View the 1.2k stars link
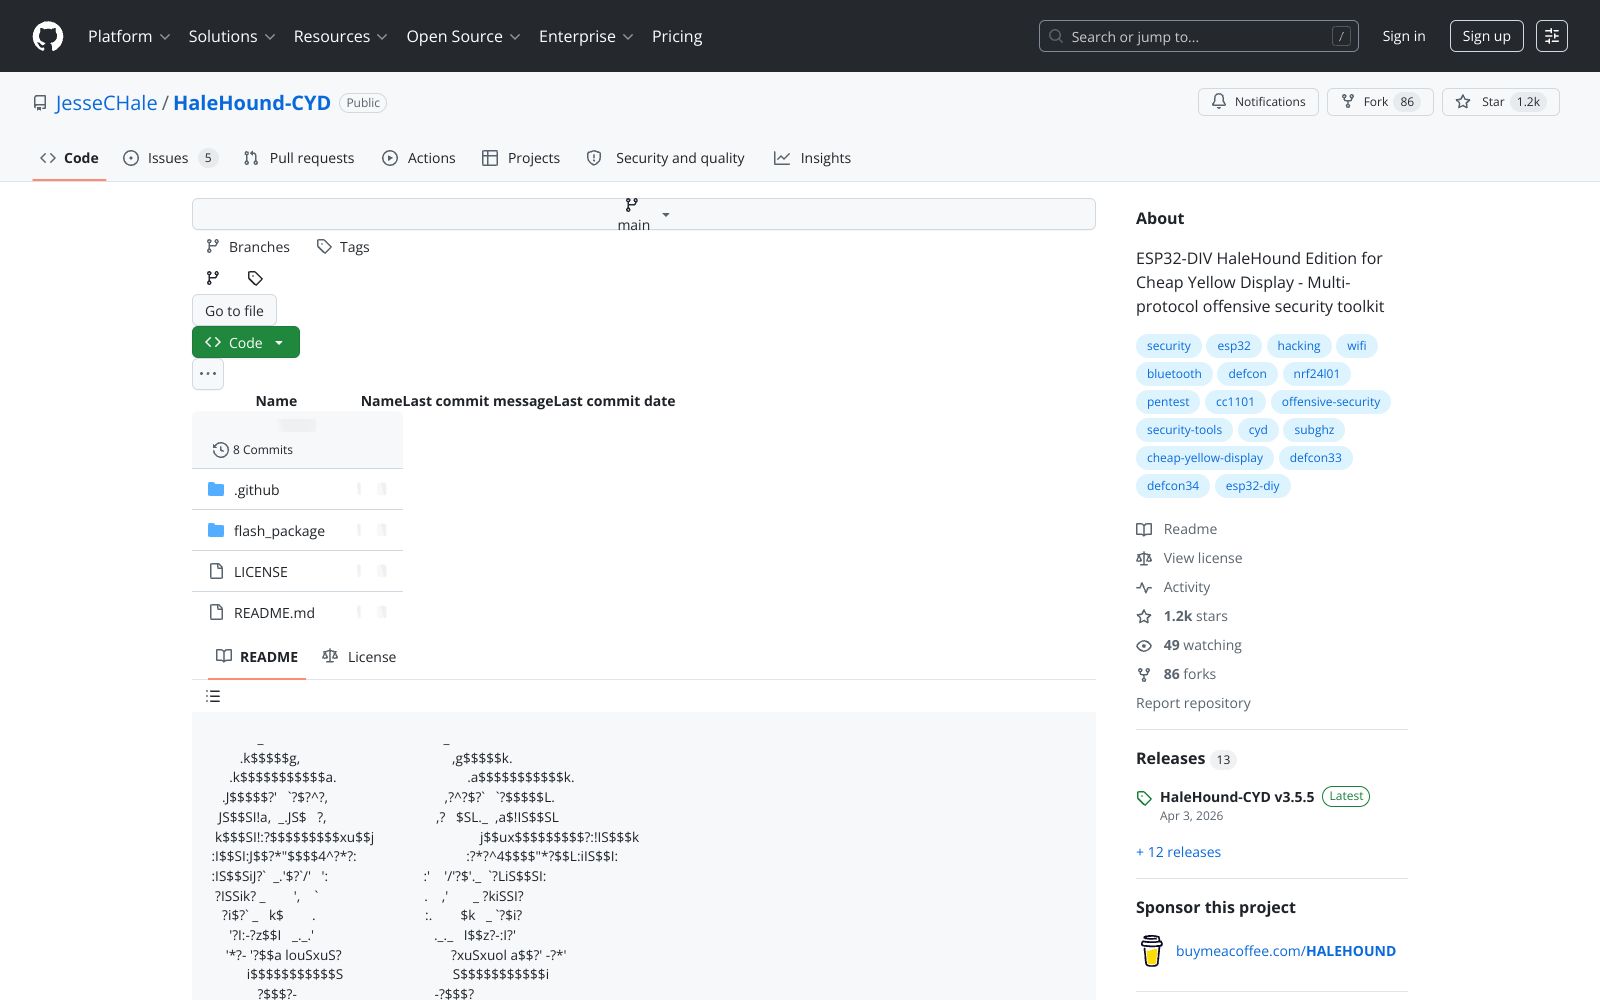The image size is (1600, 1000). point(1182,616)
